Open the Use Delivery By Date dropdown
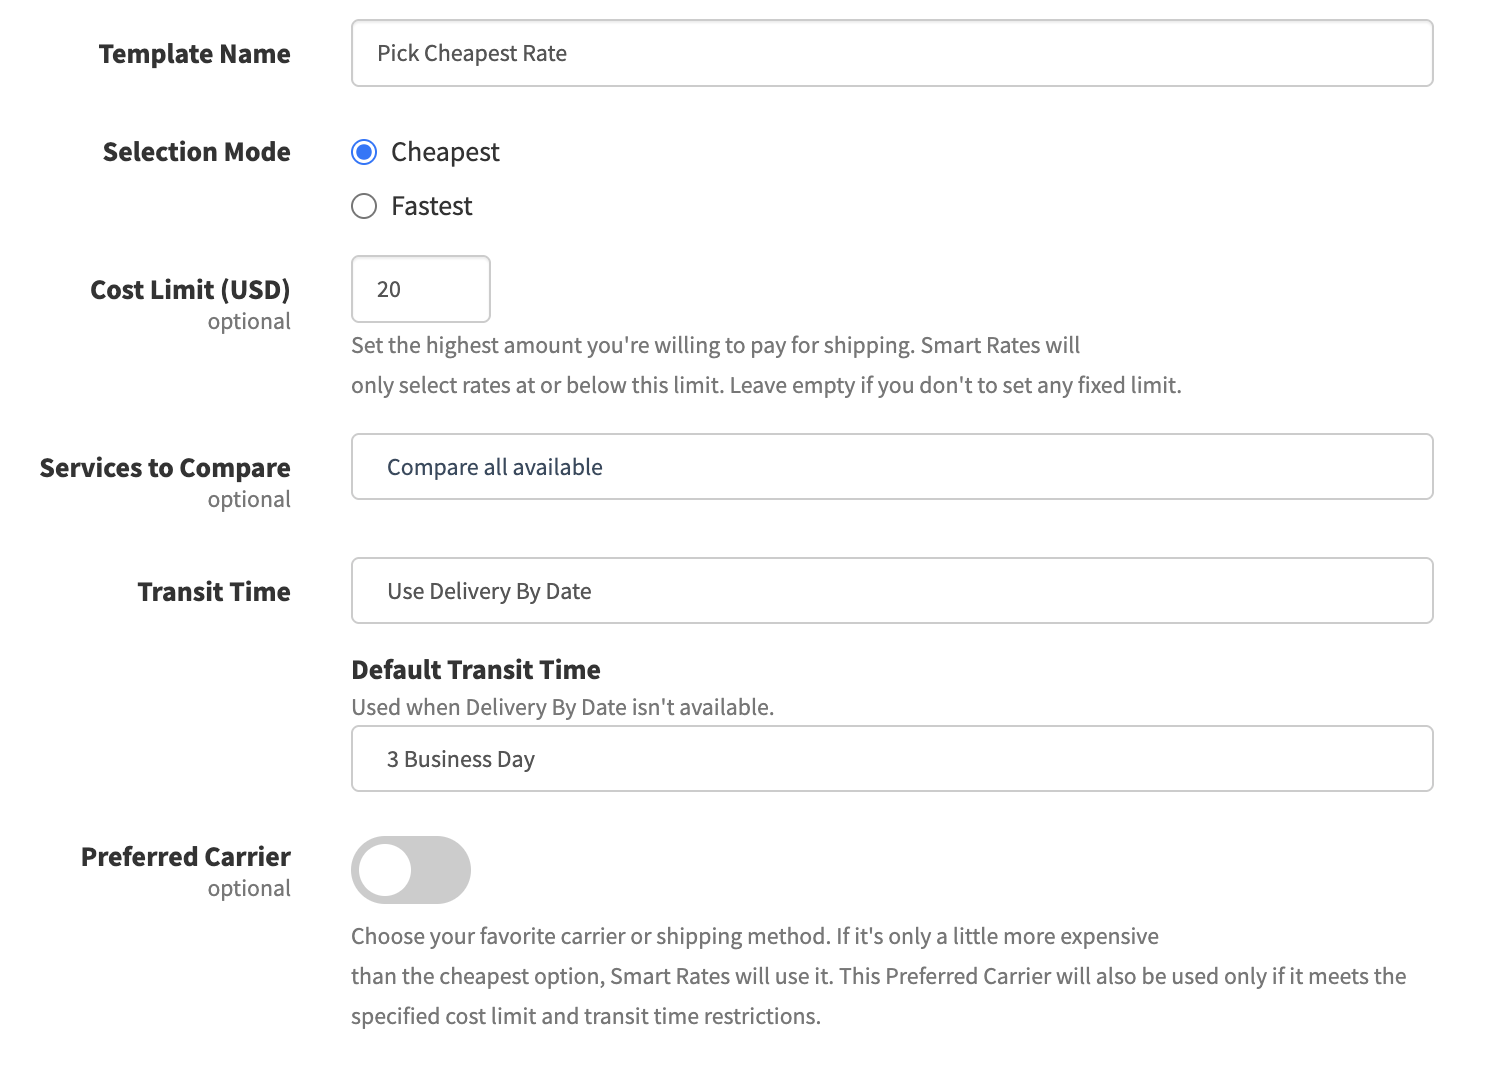 point(891,591)
